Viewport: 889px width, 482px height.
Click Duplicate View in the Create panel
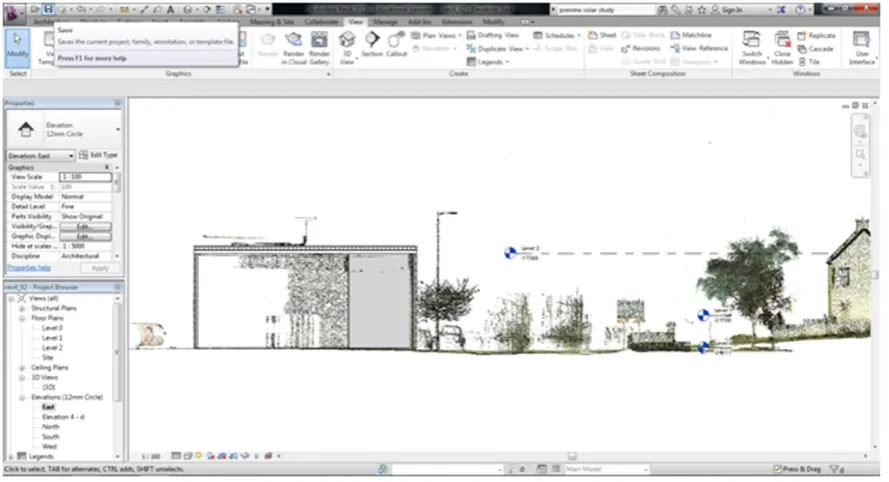pos(498,49)
